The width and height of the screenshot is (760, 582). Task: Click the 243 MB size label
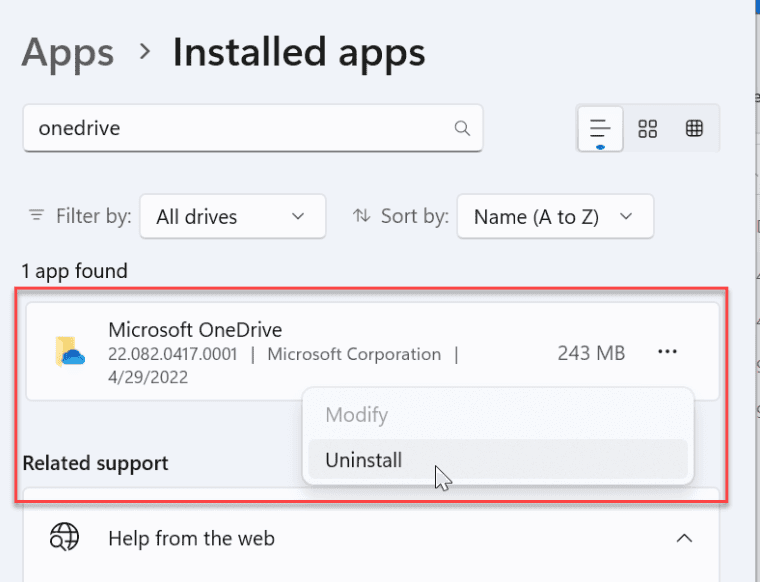pyautogui.click(x=591, y=352)
